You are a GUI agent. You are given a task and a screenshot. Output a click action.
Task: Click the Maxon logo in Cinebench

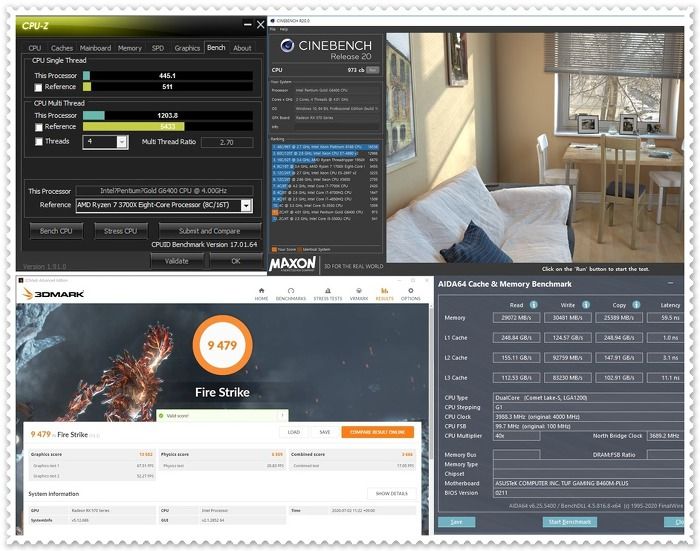[x=292, y=264]
